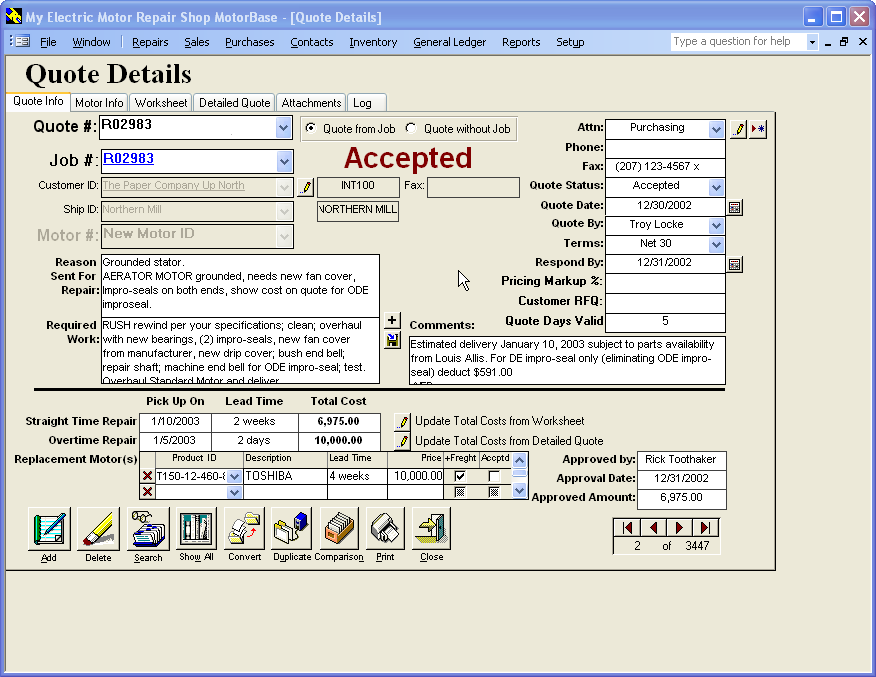The width and height of the screenshot is (876, 677).
Task: Open calendar picker beside Quote Date
Action: click(x=735, y=207)
